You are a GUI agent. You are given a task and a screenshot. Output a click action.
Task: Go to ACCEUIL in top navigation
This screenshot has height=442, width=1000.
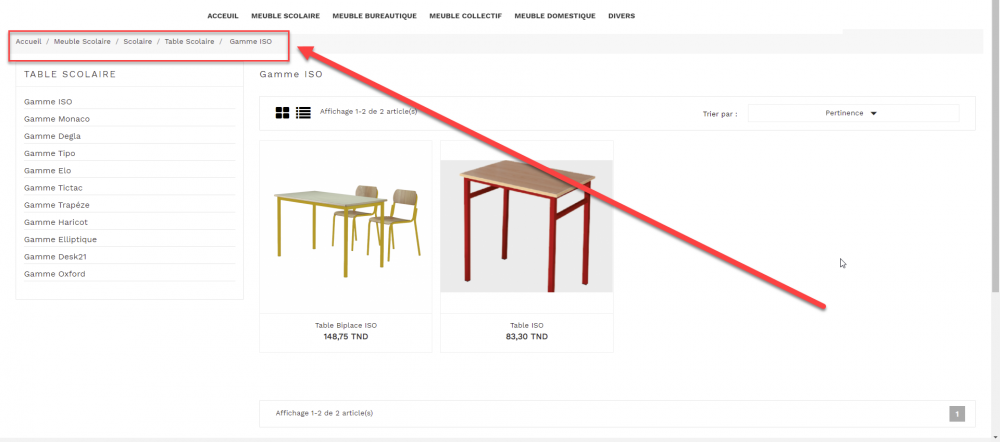click(x=223, y=16)
